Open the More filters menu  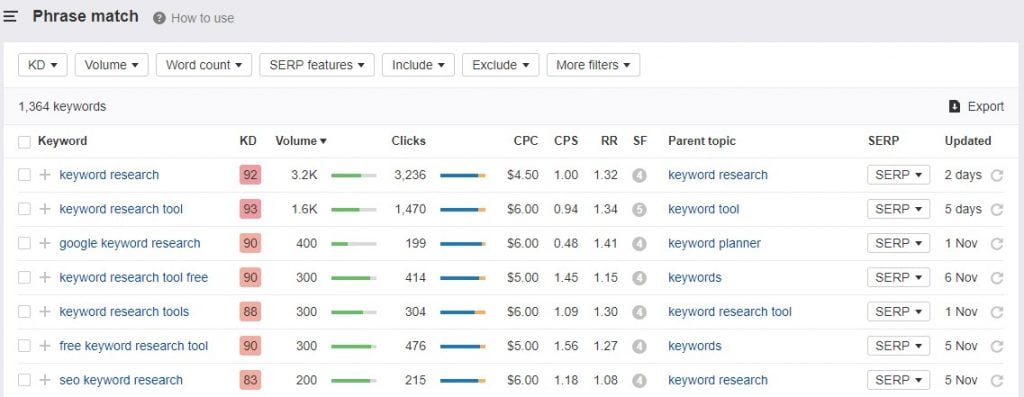(593, 65)
